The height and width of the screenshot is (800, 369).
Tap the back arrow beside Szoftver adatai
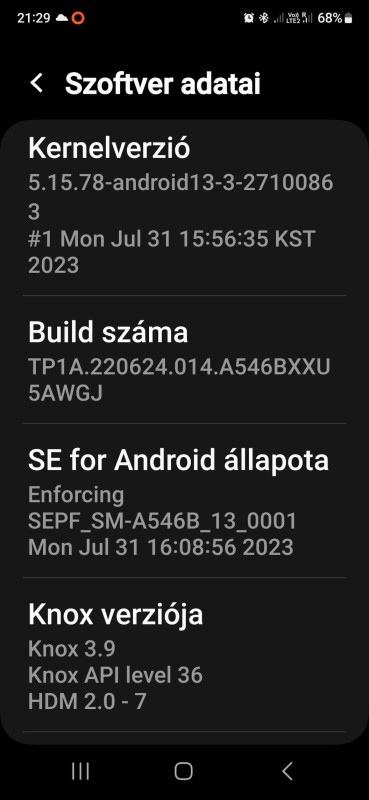[x=36, y=83]
